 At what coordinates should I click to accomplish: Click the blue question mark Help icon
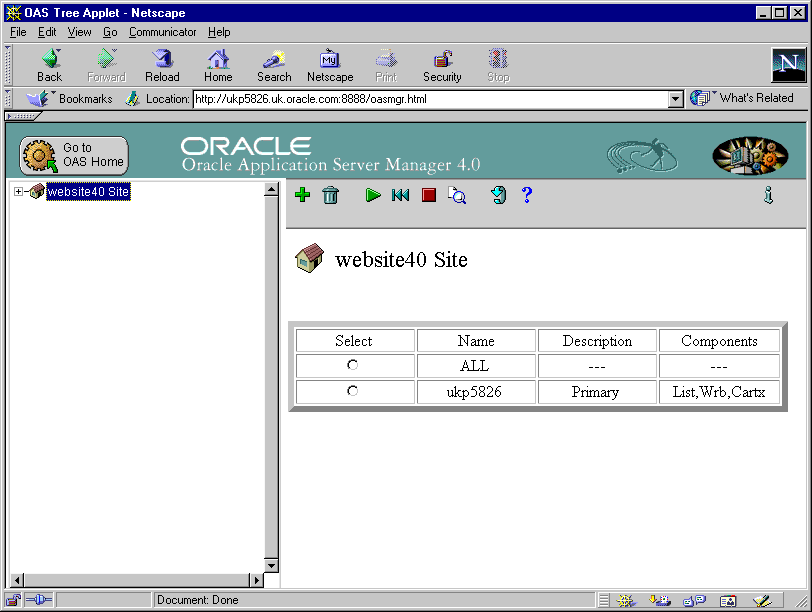click(527, 195)
